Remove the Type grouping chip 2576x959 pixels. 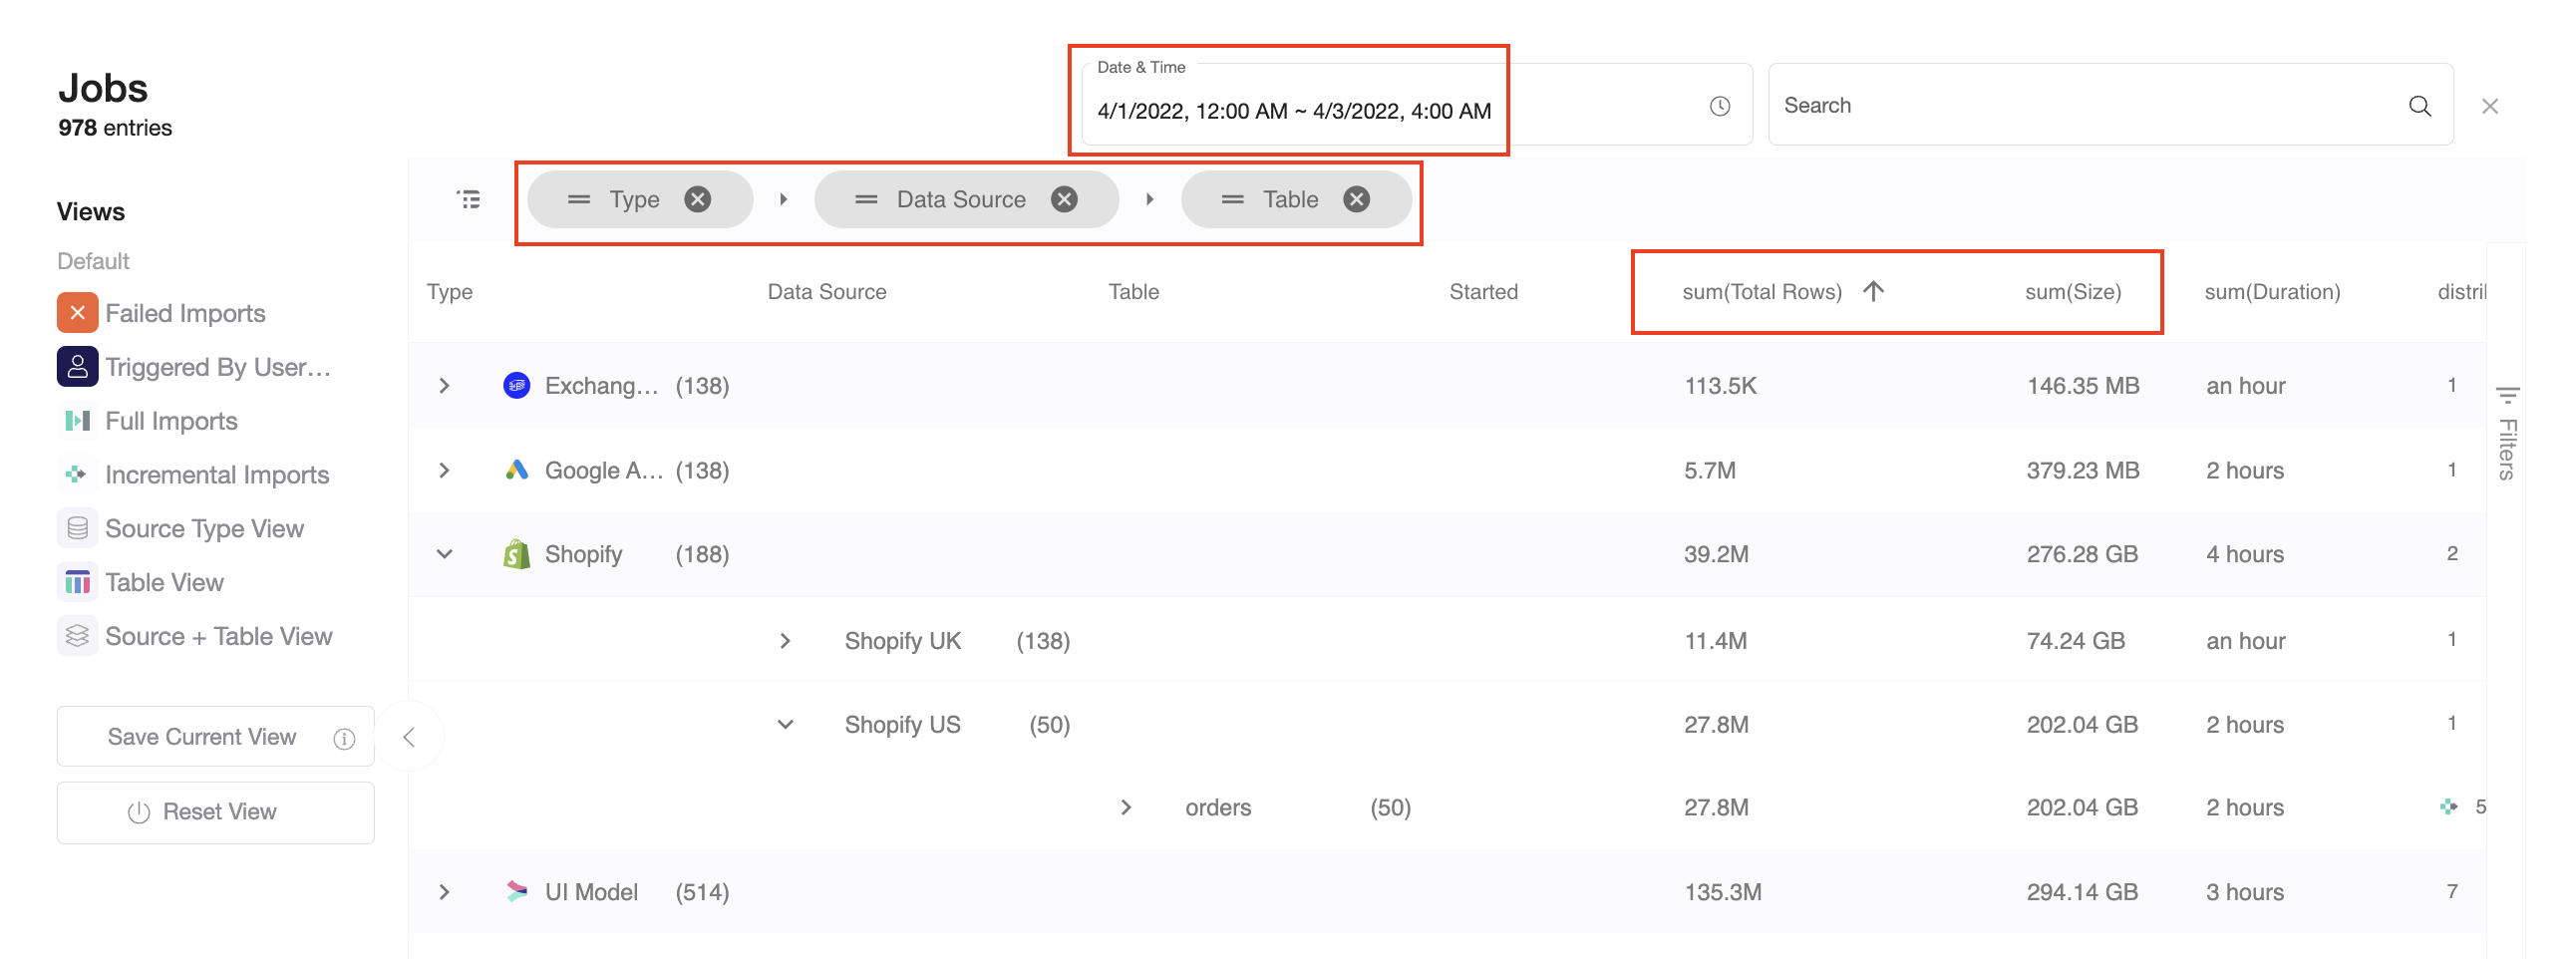tap(698, 199)
